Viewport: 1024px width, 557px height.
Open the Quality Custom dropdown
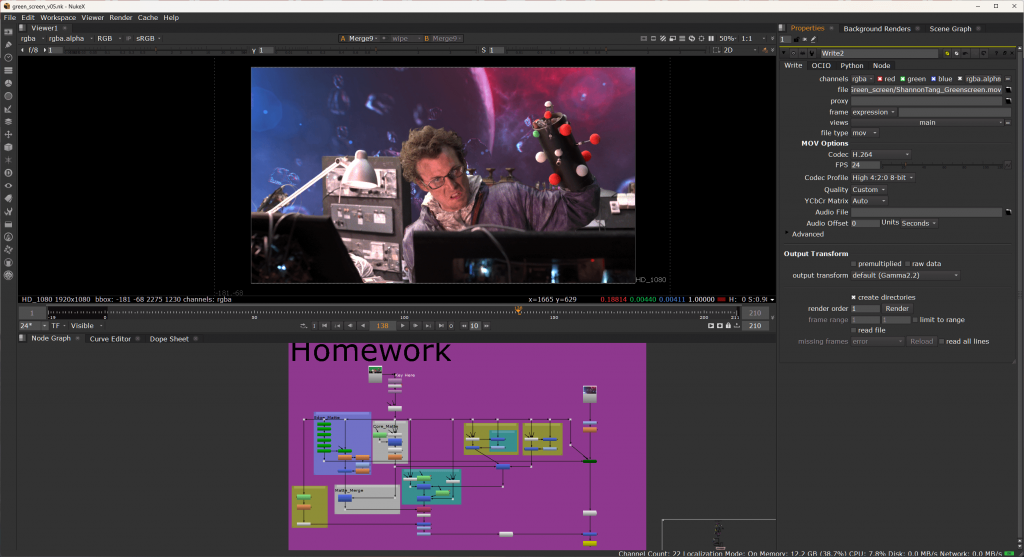869,190
